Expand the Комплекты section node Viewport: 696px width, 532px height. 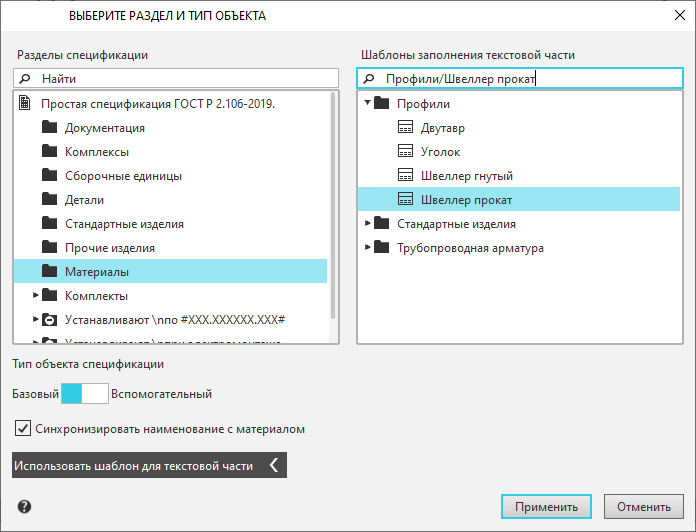(x=36, y=296)
